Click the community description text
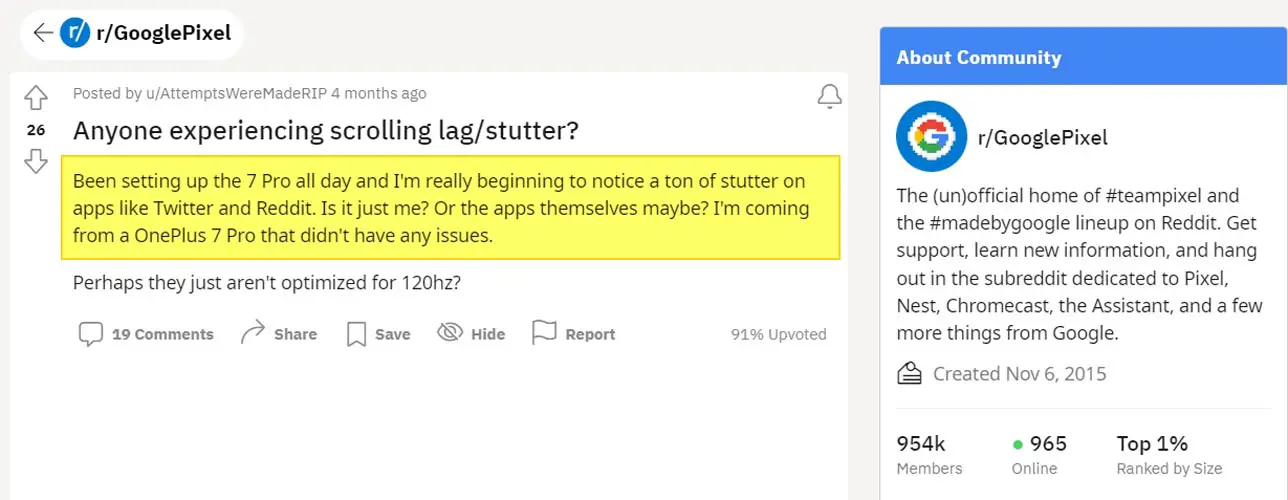 coord(1080,264)
